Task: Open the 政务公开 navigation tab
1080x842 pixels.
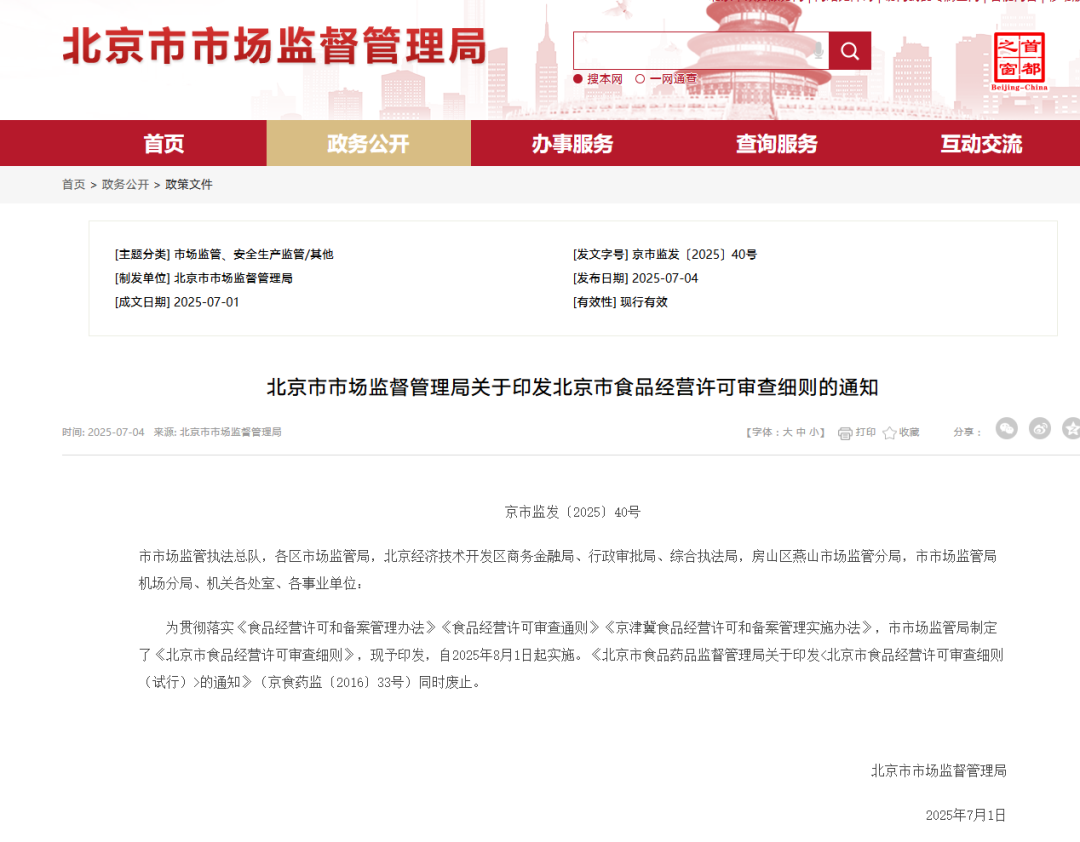Action: click(368, 143)
